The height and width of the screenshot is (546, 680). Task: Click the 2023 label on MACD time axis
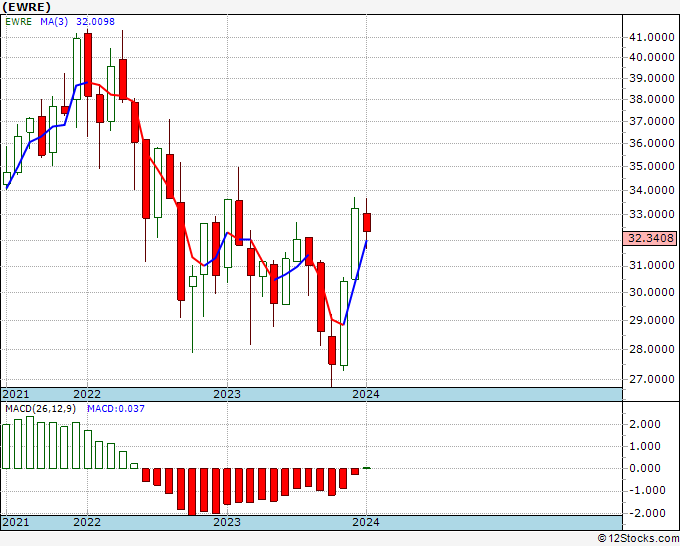tap(227, 522)
